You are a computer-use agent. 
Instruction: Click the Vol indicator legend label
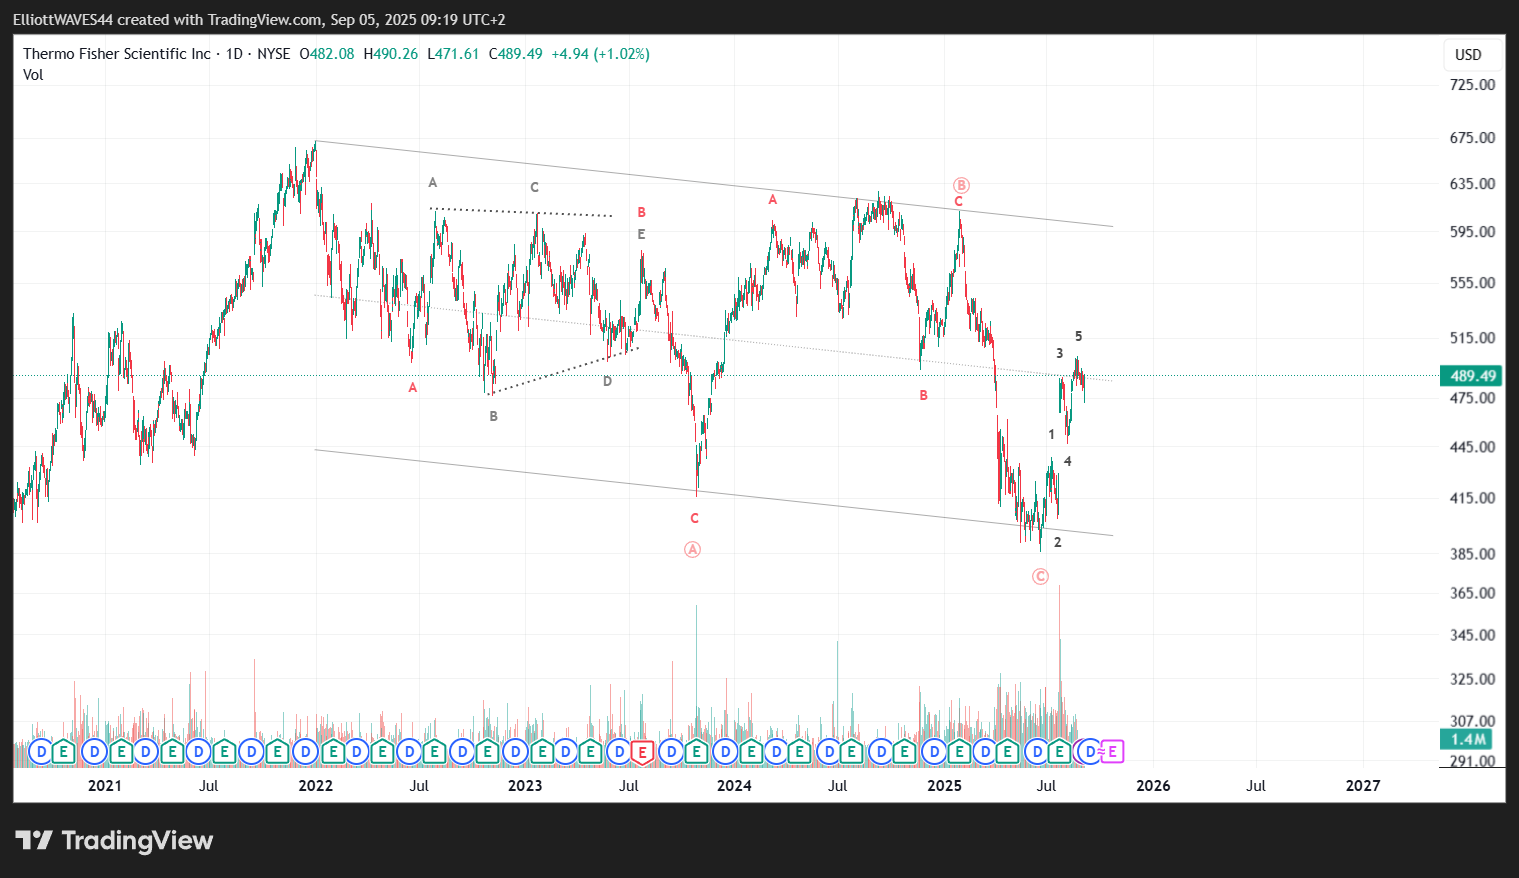click(x=33, y=75)
